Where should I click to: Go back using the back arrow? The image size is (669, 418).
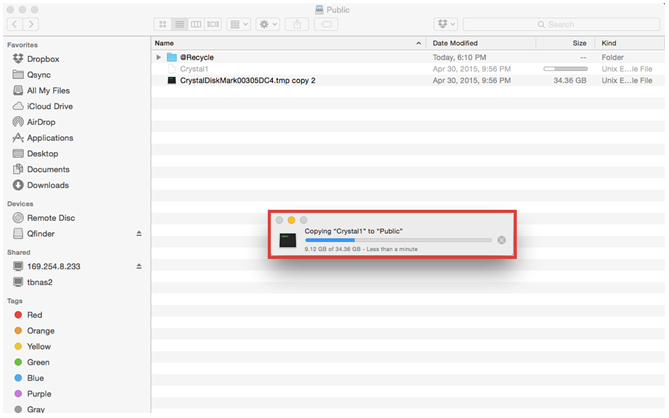pos(15,24)
